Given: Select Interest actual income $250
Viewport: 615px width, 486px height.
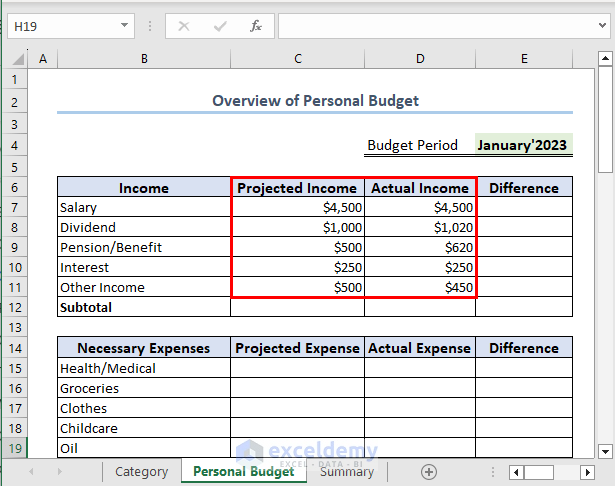Looking at the screenshot, I should click(420, 267).
